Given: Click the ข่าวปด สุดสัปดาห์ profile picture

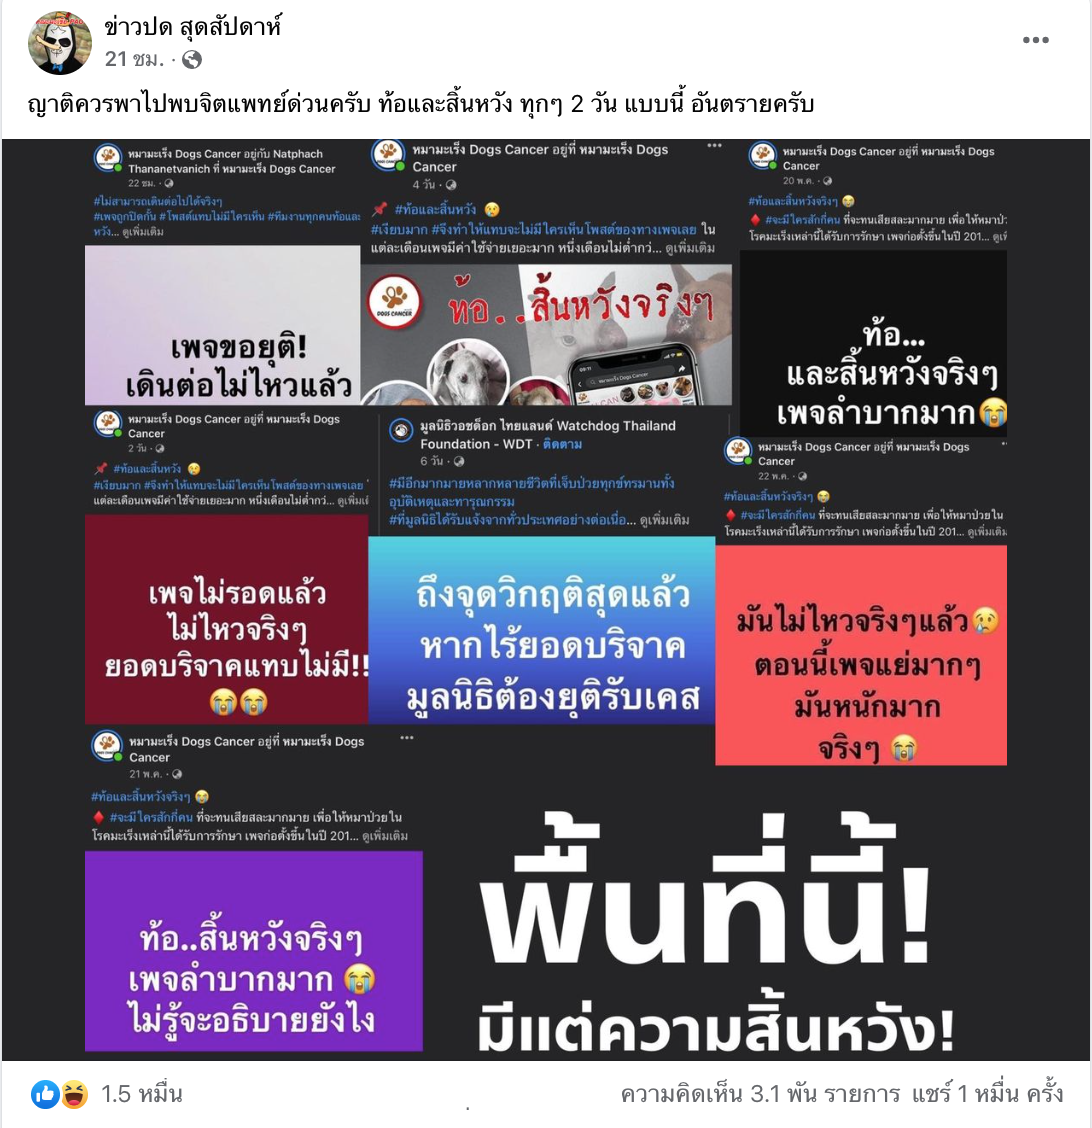Looking at the screenshot, I should click(60, 42).
